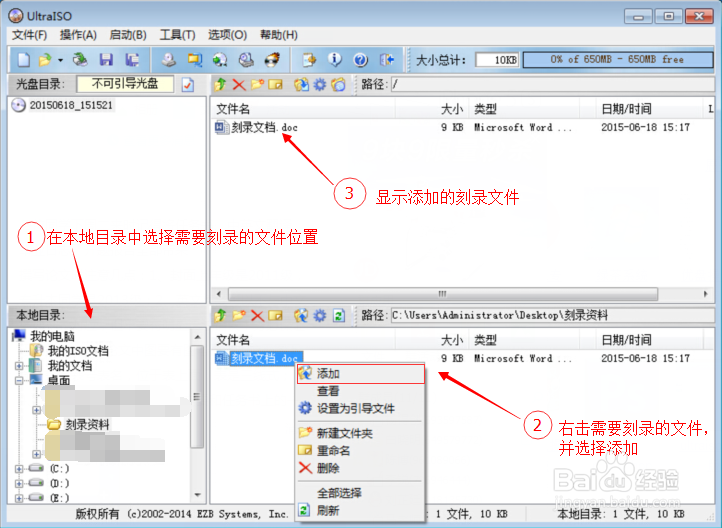
Task: Open the 帮助(H) menu
Action: tap(279, 35)
